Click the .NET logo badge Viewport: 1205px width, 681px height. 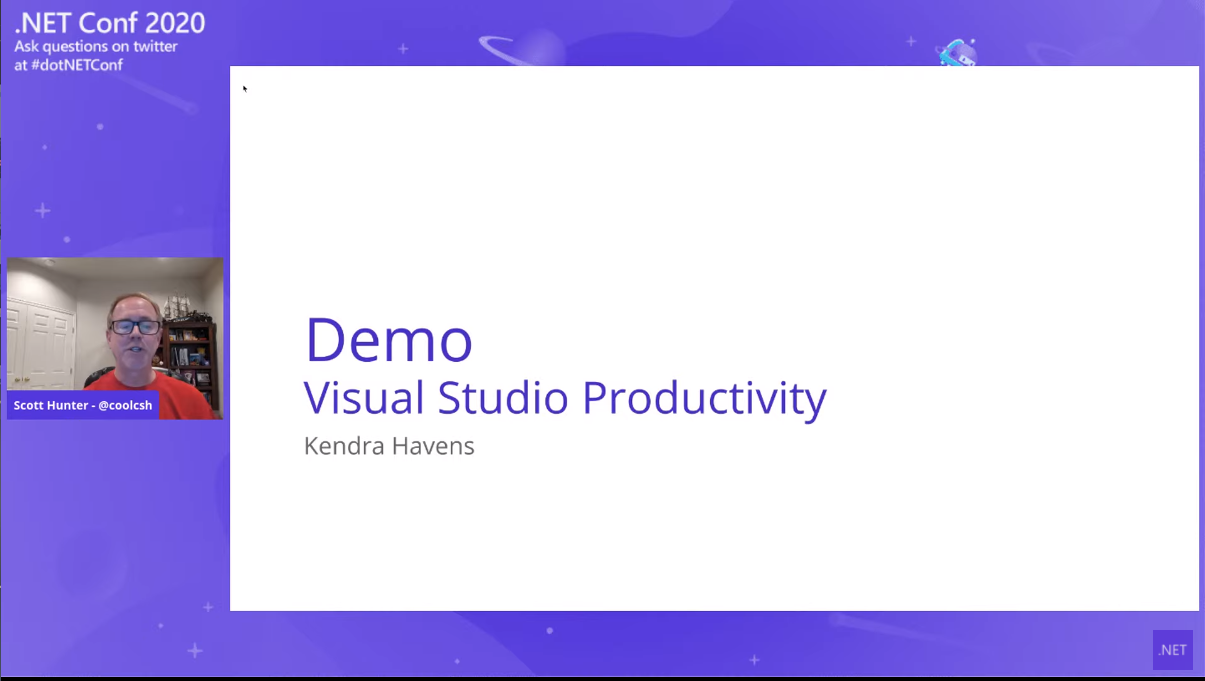1172,649
